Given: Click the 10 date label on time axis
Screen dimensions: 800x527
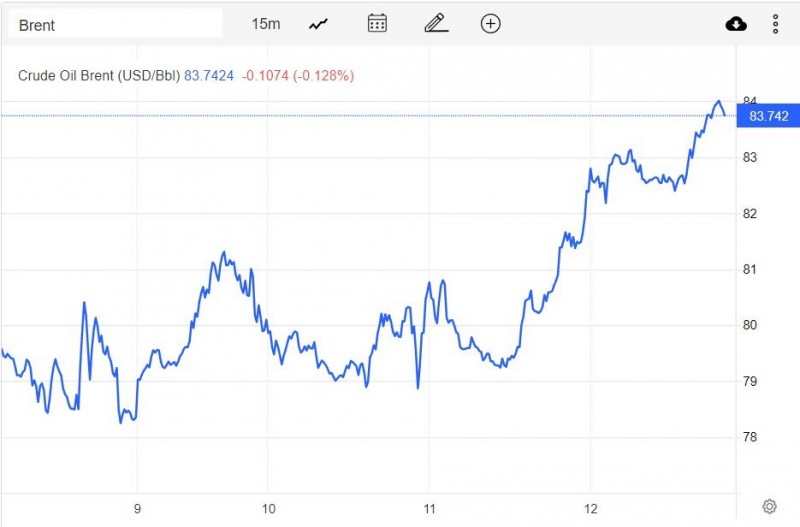Looking at the screenshot, I should tap(267, 507).
